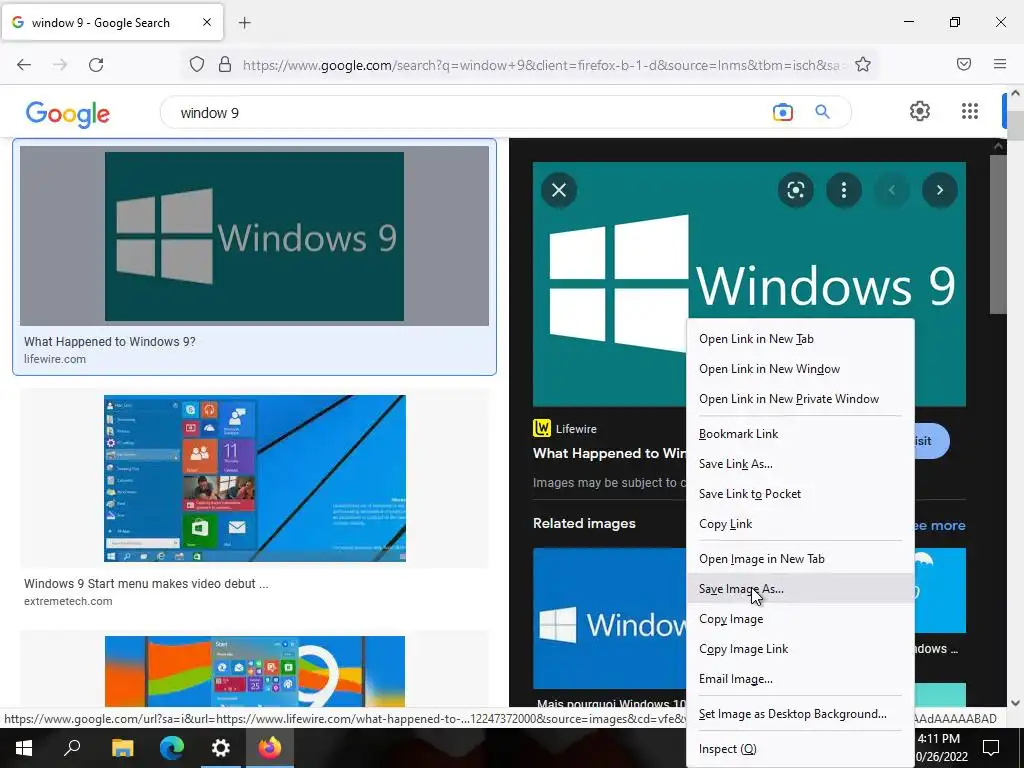Click 'Copy Image' in context menu
1024x768 pixels.
[x=800, y=619]
